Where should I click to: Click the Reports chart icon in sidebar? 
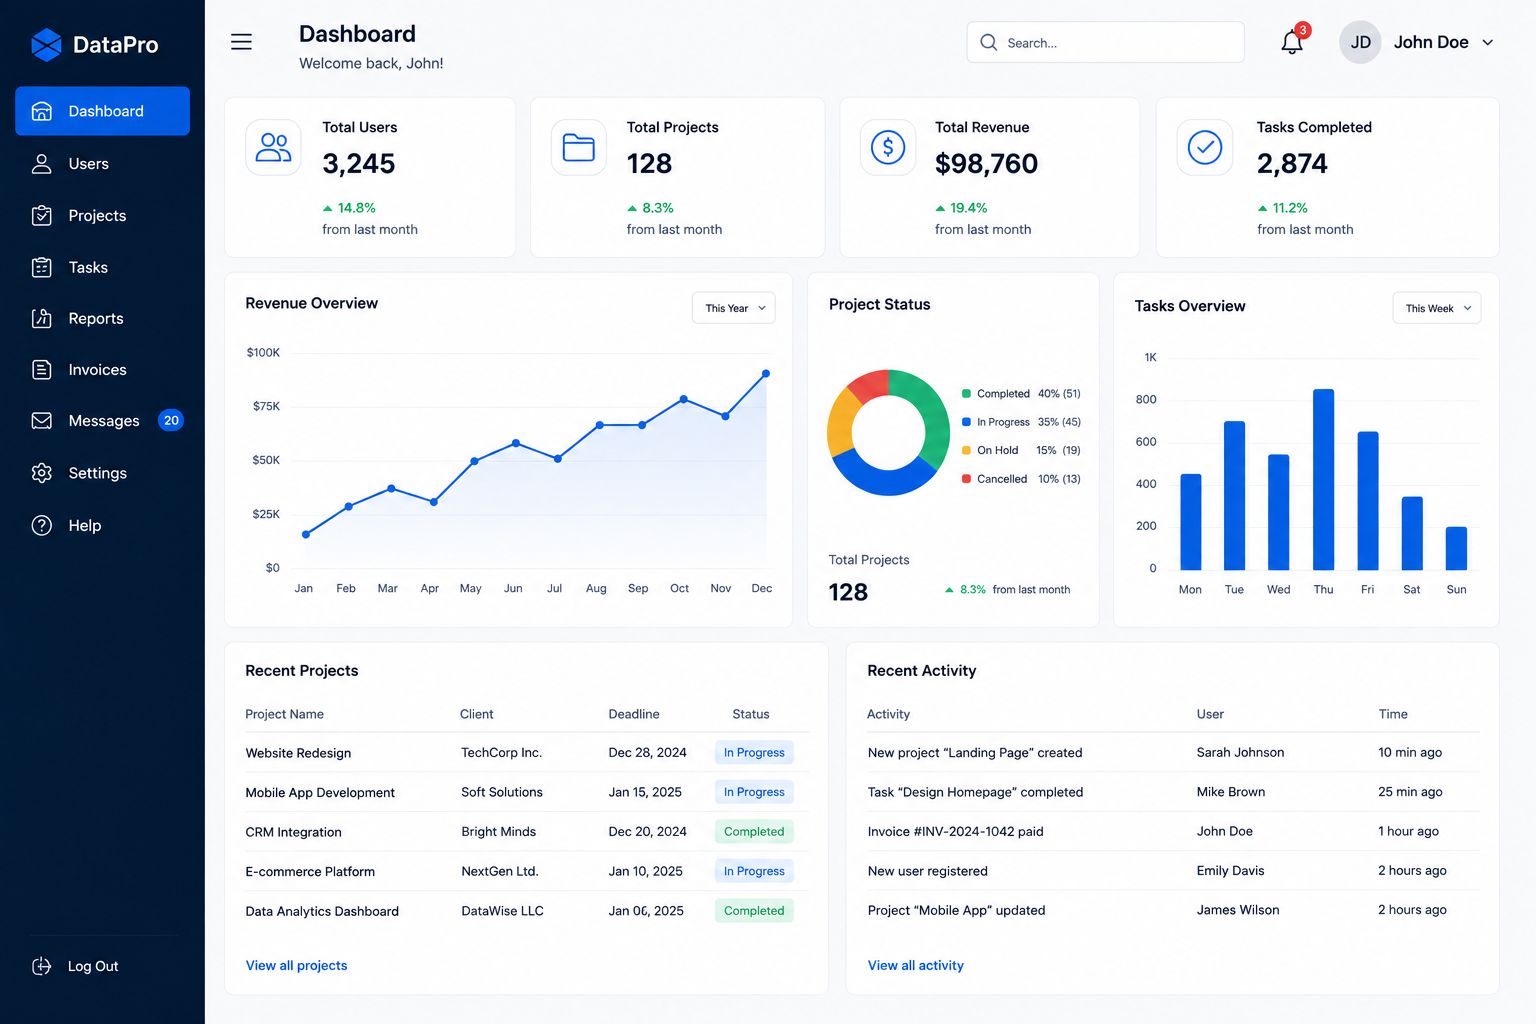pos(42,318)
